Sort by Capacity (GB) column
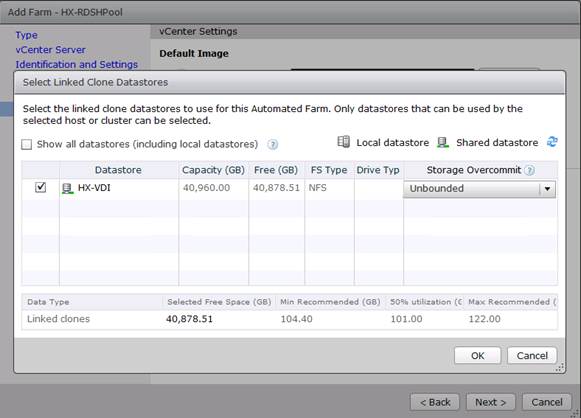Viewport: 581px width, 418px height. tap(213, 170)
